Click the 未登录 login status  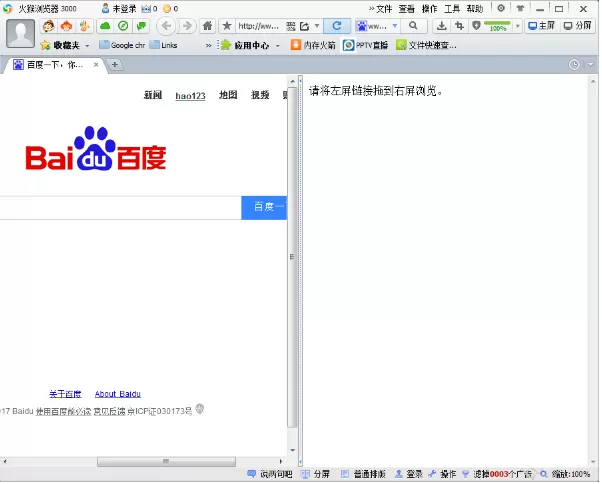119,8
